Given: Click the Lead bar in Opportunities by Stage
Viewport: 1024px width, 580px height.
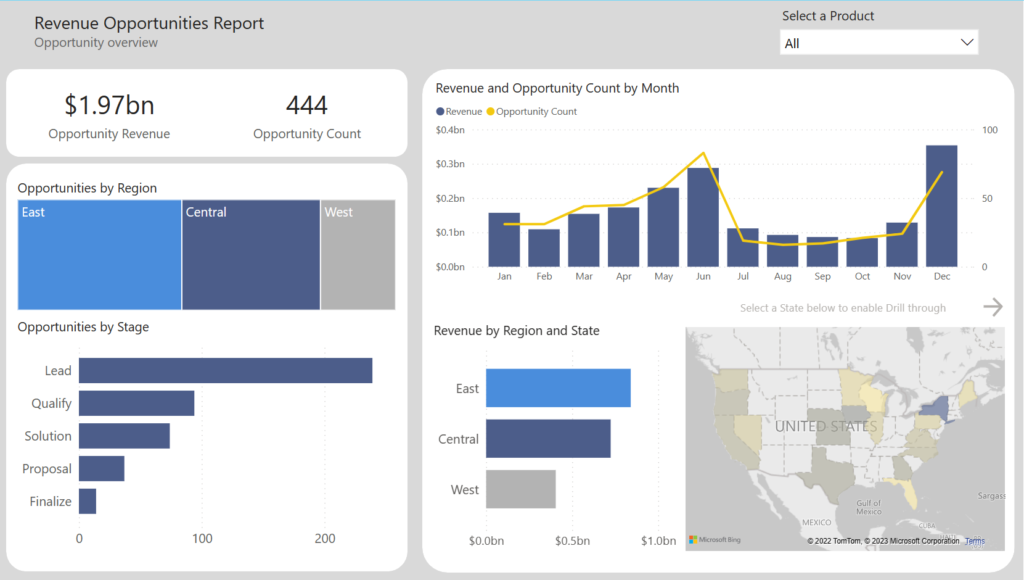Looking at the screenshot, I should pos(225,369).
